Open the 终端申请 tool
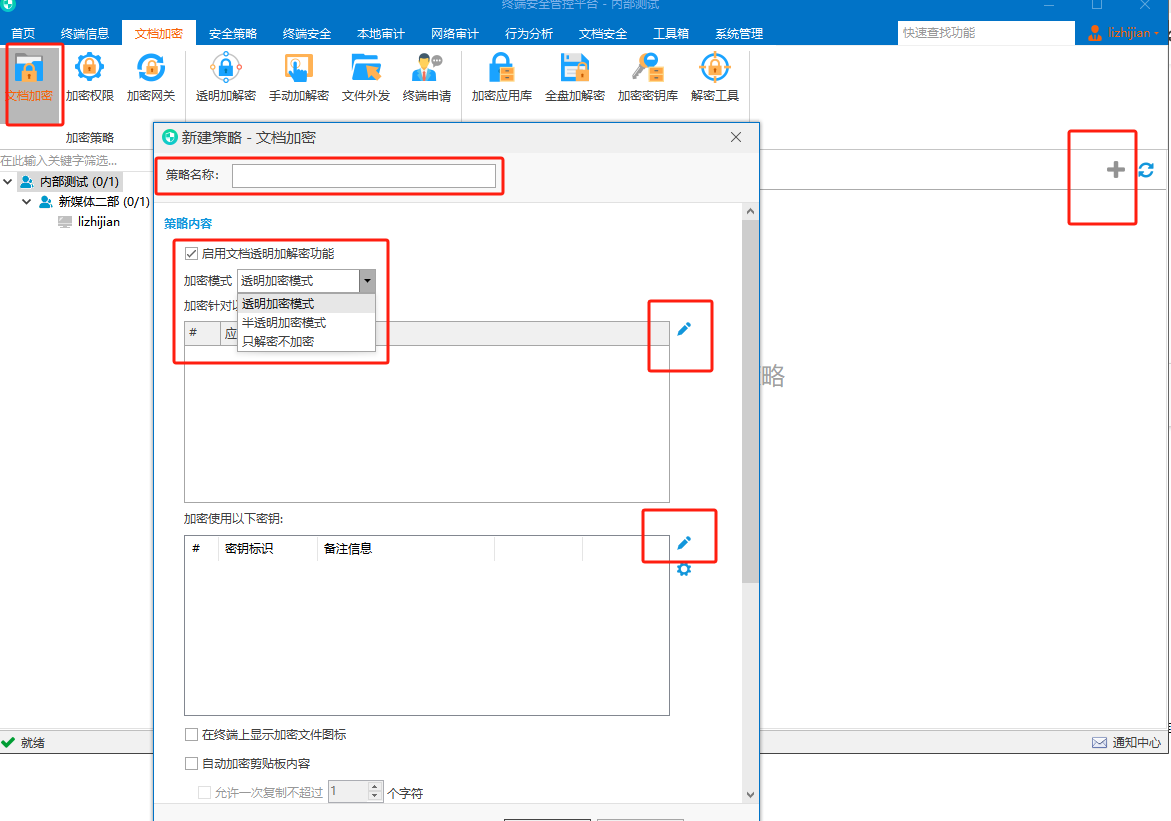 click(x=426, y=78)
